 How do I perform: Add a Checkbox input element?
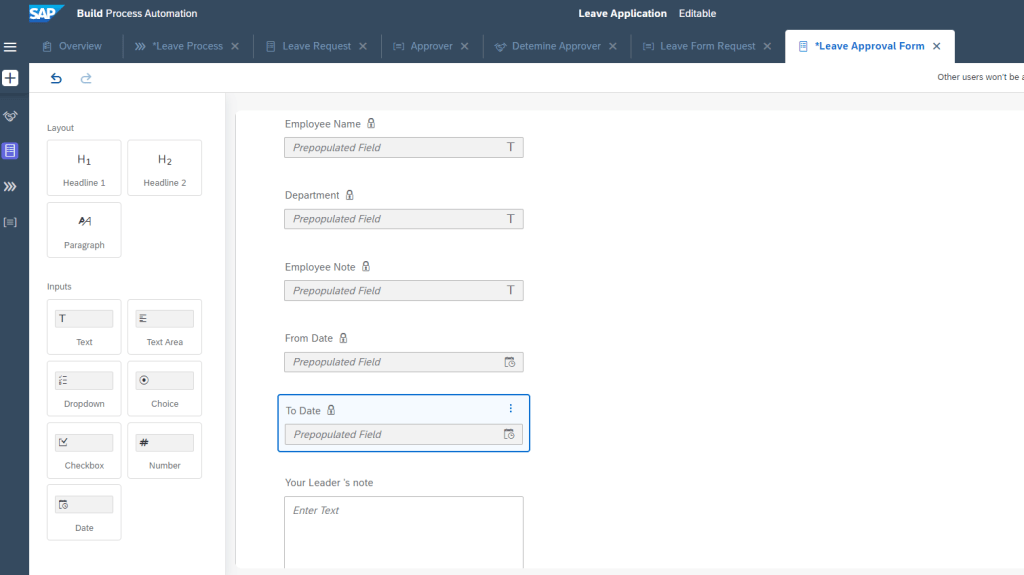point(84,450)
